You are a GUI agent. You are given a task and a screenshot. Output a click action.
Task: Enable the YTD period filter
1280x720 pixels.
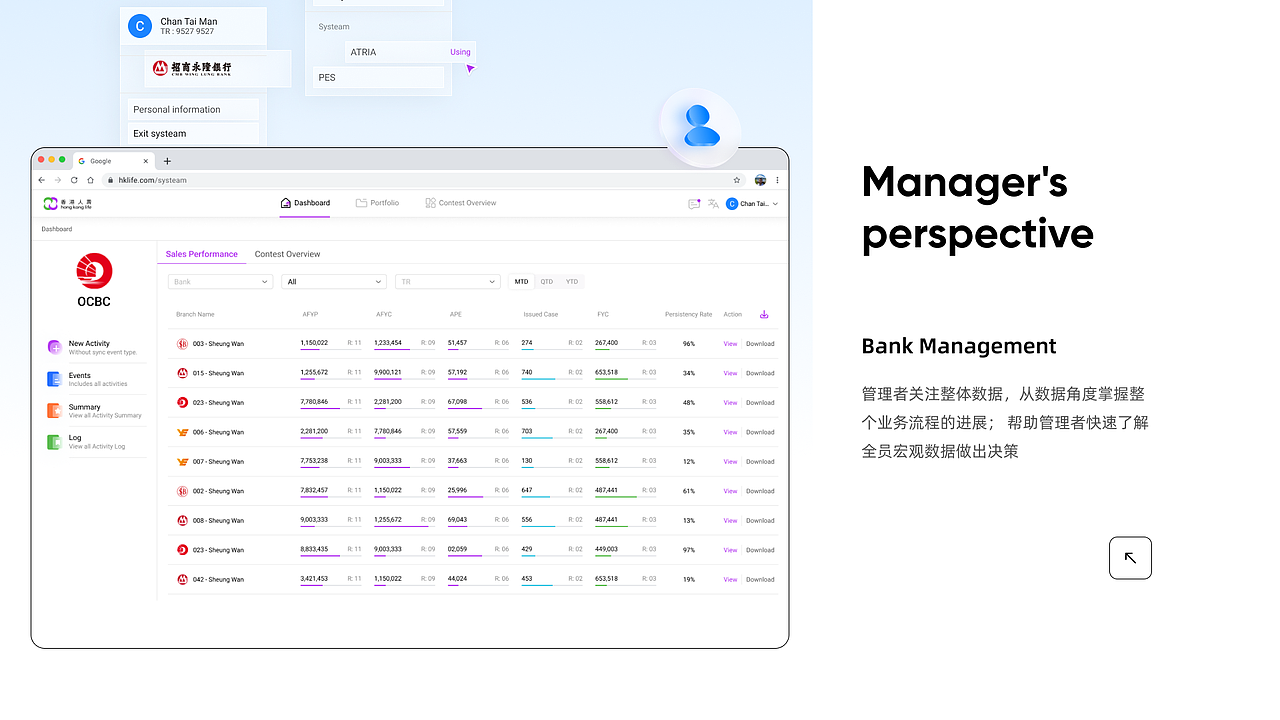(571, 281)
